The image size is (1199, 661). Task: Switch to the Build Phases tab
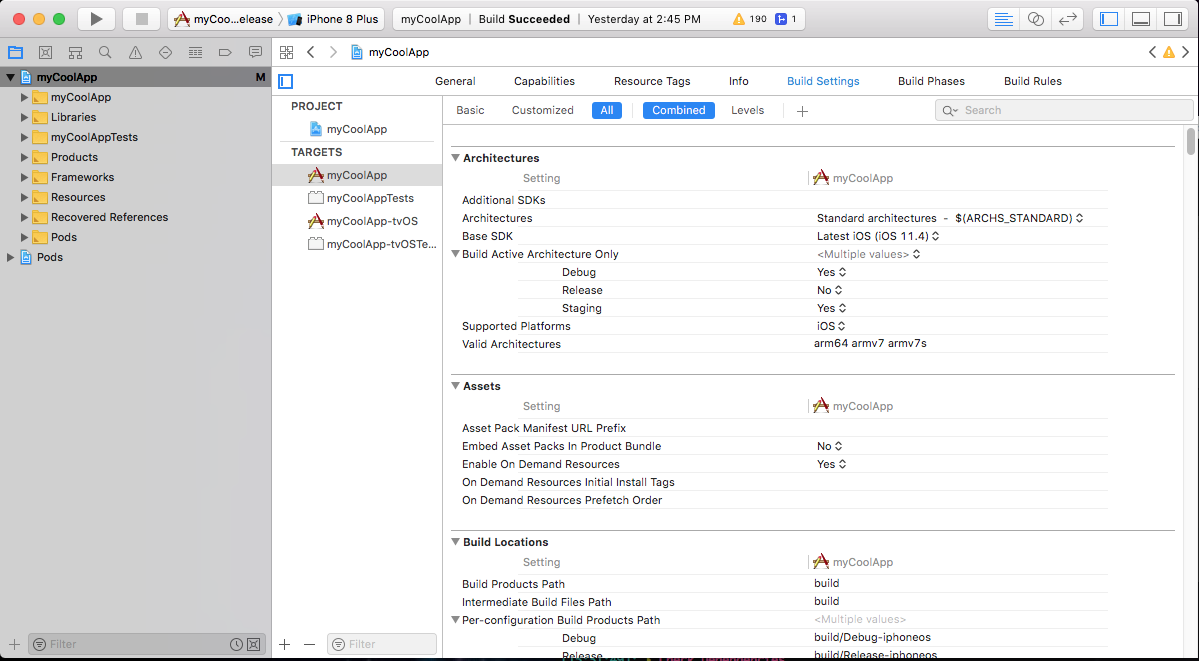(930, 81)
